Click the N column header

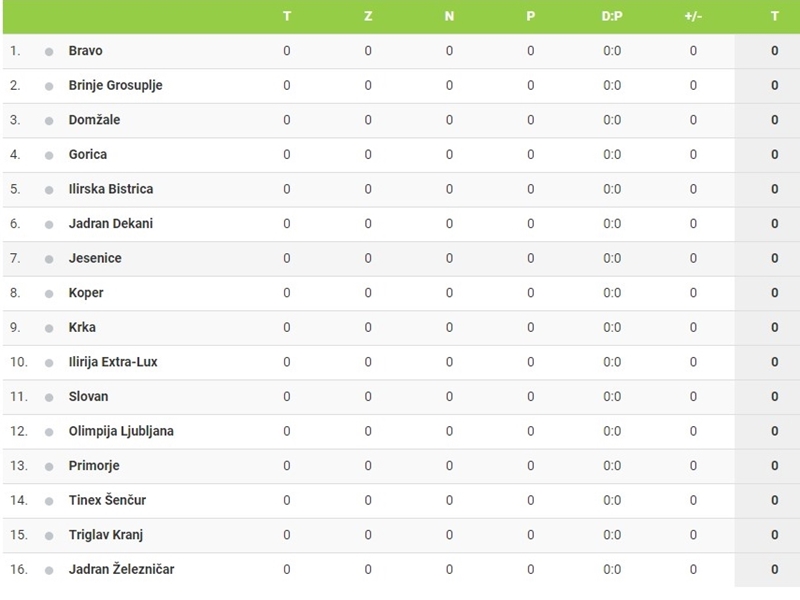pyautogui.click(x=449, y=16)
